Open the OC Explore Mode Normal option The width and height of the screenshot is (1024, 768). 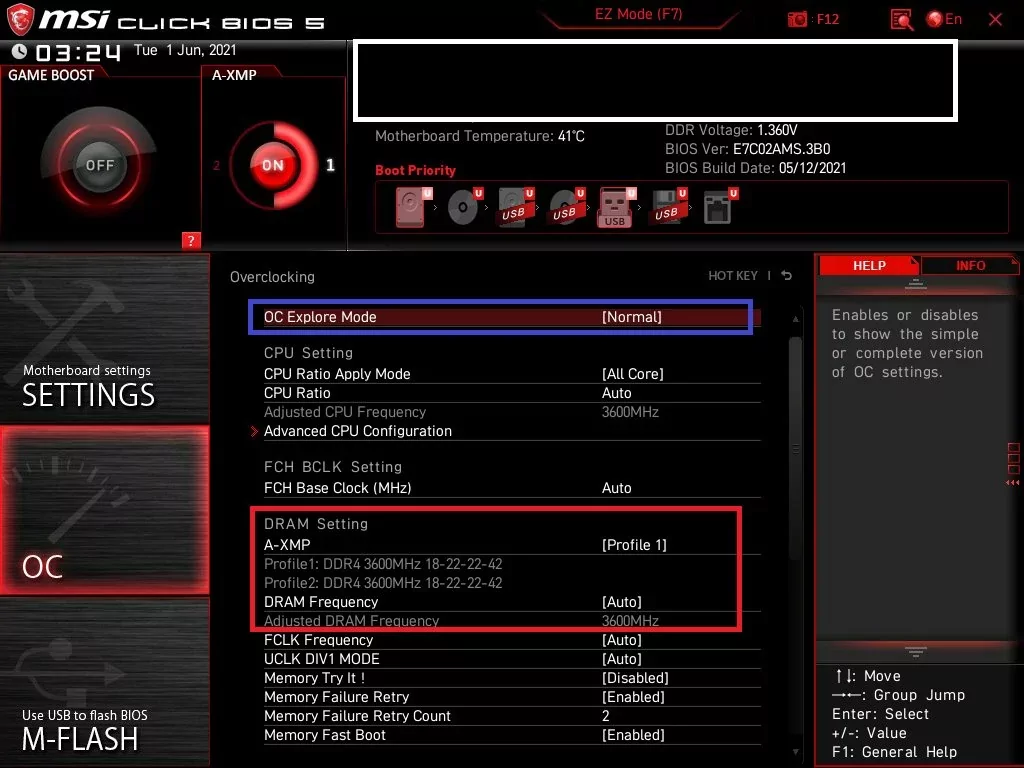tap(631, 317)
